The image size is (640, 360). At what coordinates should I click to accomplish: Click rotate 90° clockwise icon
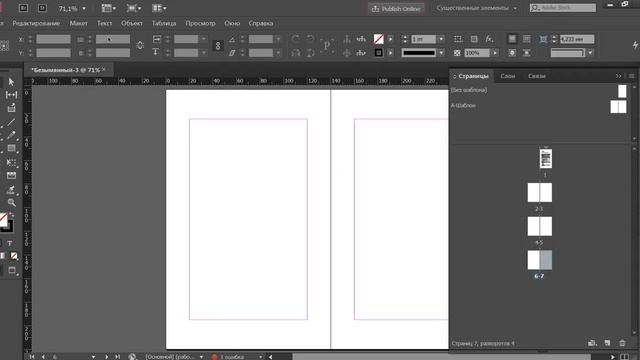pos(295,39)
